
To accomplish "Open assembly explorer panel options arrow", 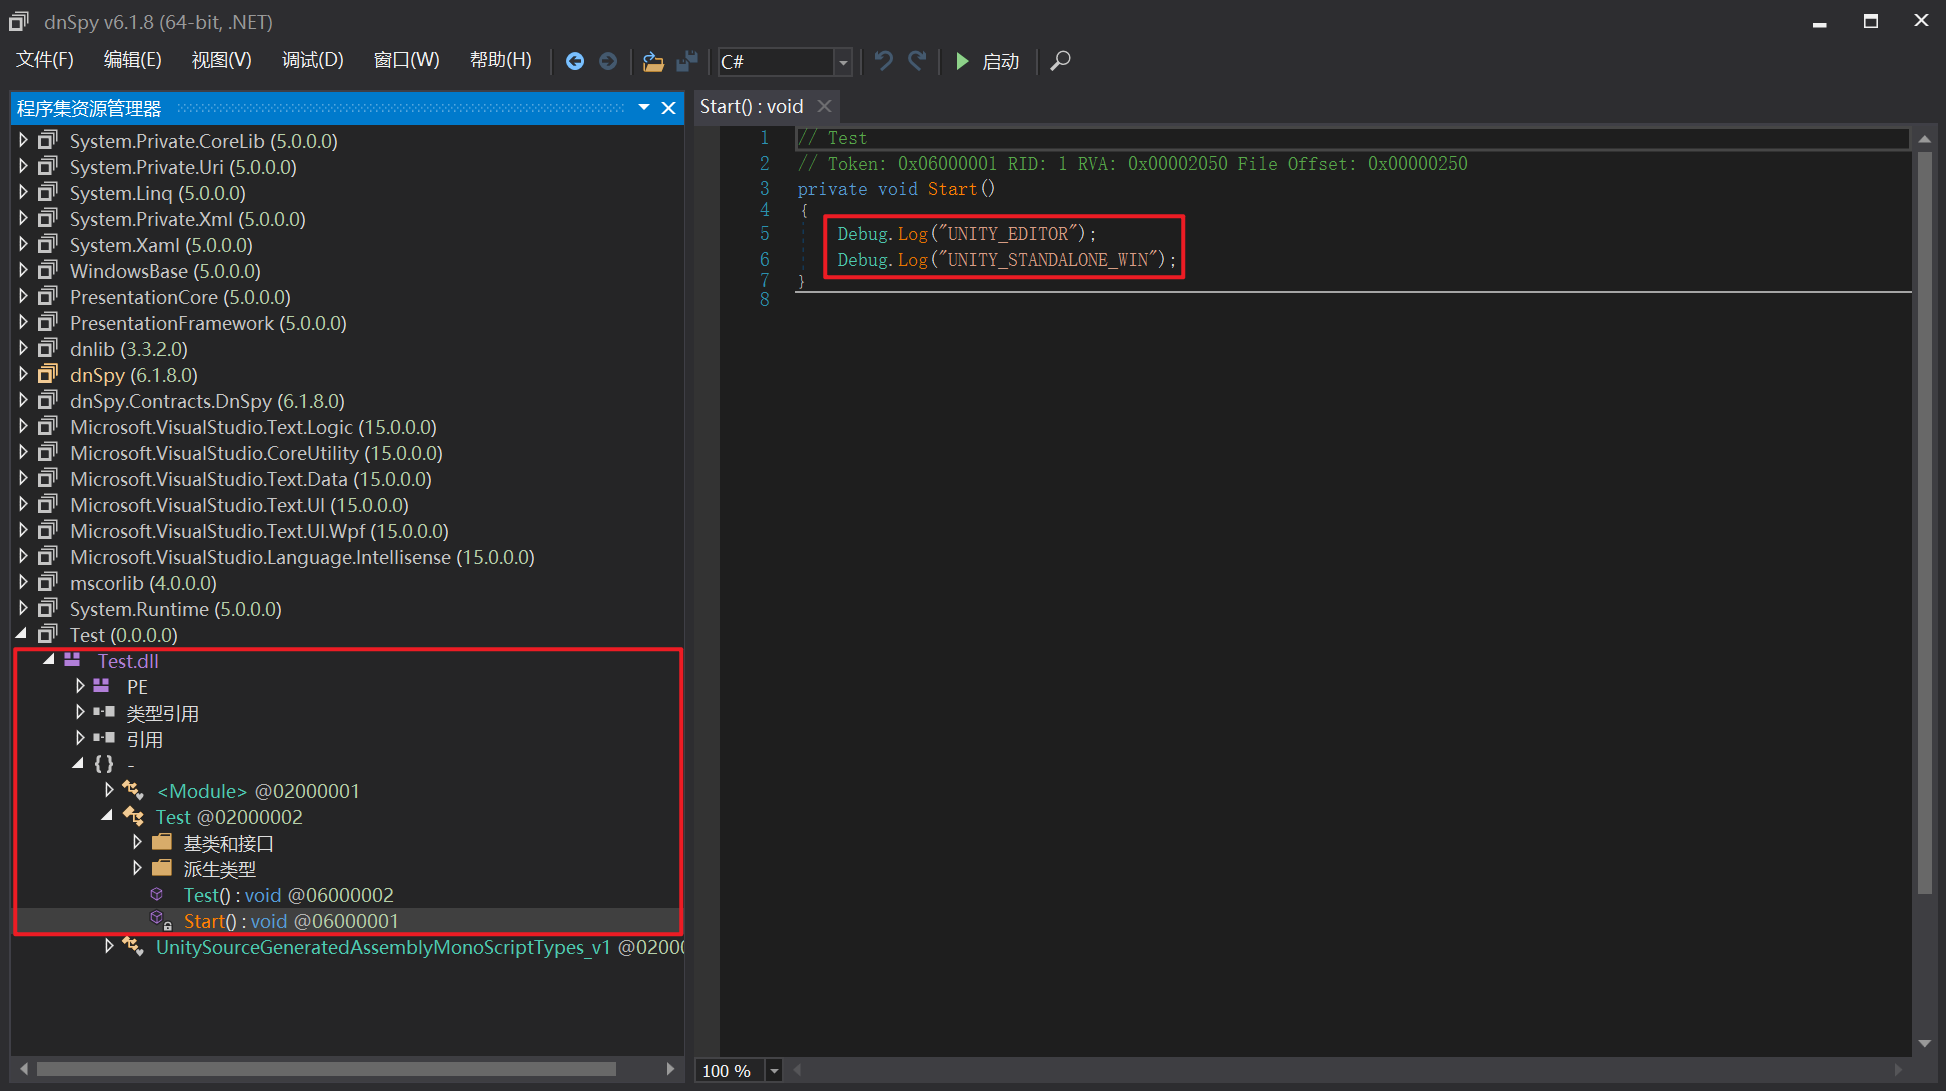I will (x=644, y=107).
